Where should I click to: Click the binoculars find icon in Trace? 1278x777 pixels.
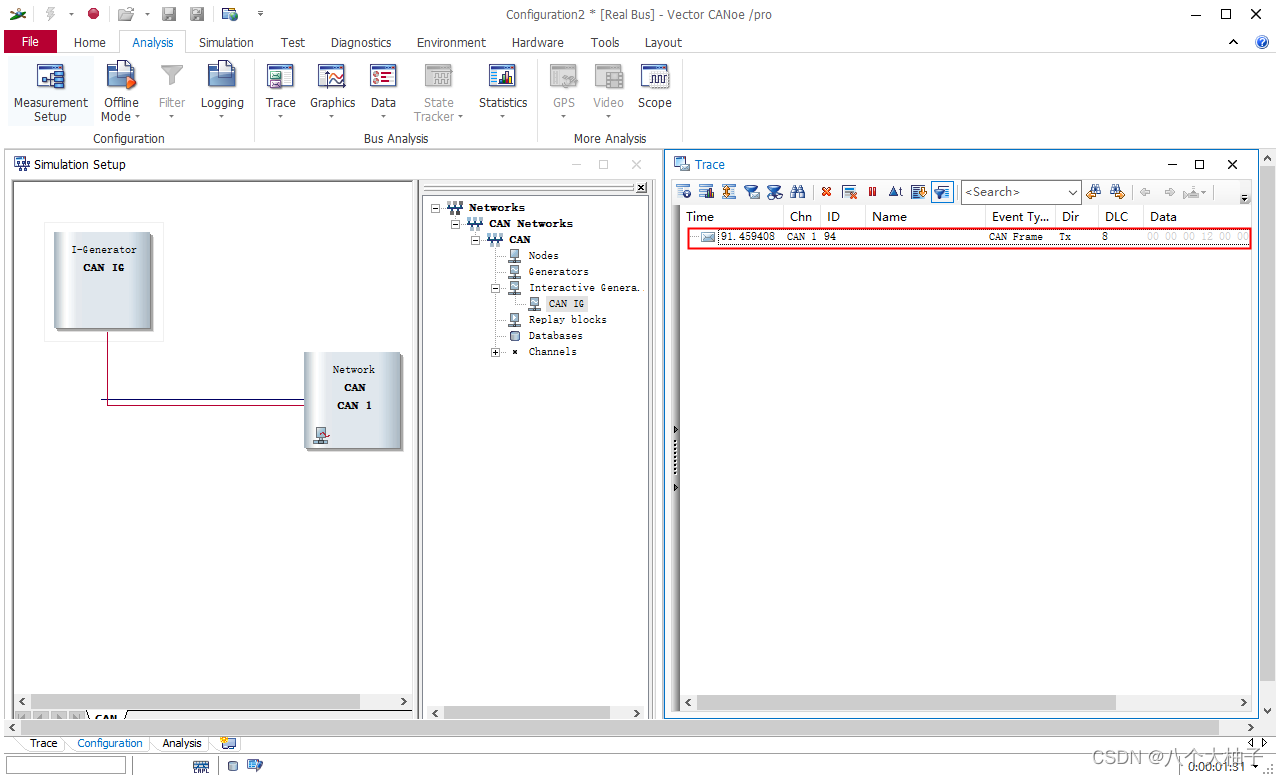coord(797,192)
